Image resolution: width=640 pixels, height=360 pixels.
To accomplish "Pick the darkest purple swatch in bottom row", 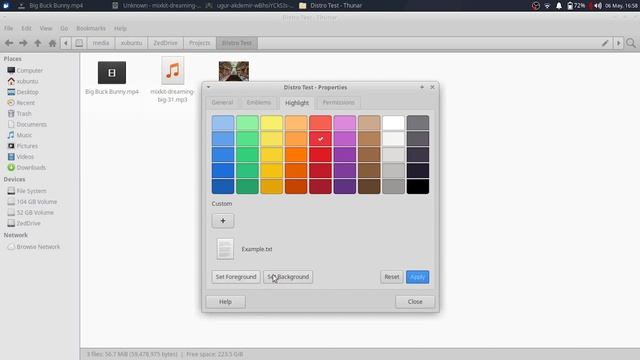I will tap(345, 186).
